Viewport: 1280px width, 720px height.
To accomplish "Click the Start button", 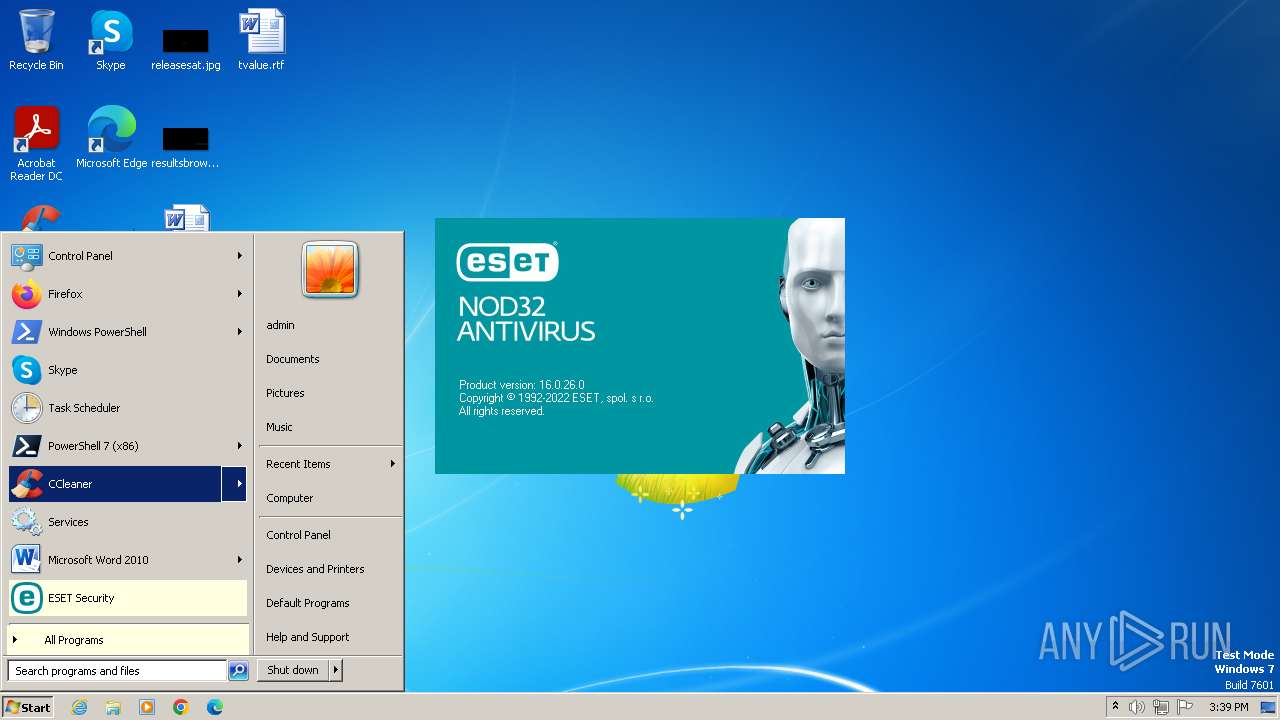I will (28, 707).
